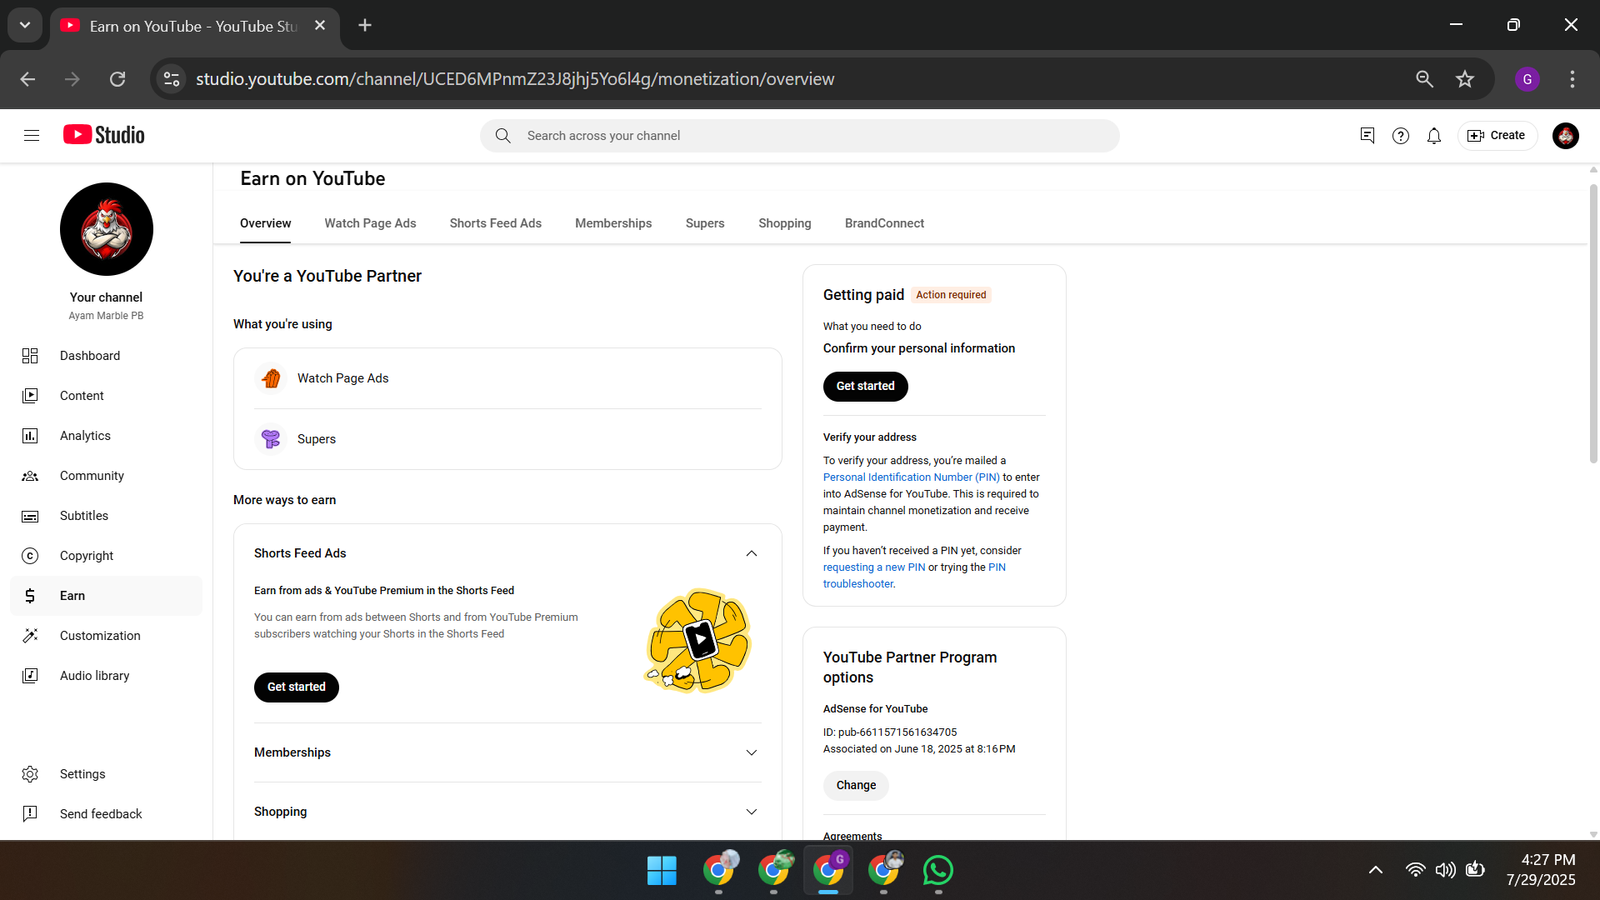
Task: Click the Community people icon
Action: click(30, 476)
